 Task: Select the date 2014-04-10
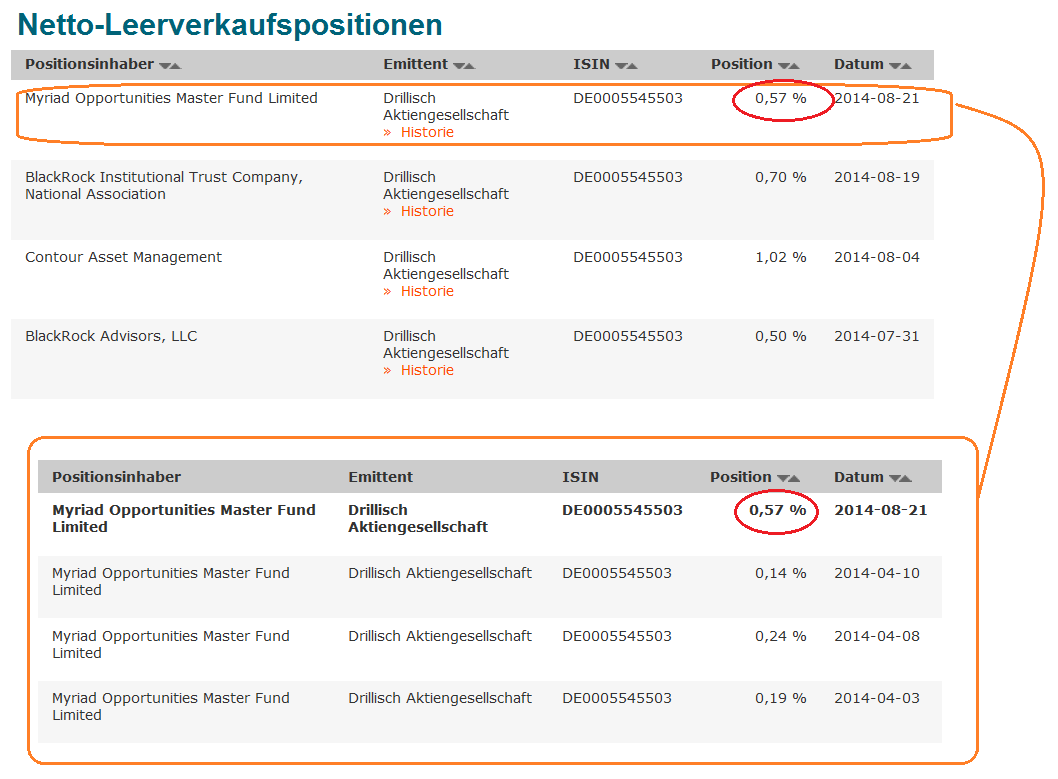pos(877,573)
